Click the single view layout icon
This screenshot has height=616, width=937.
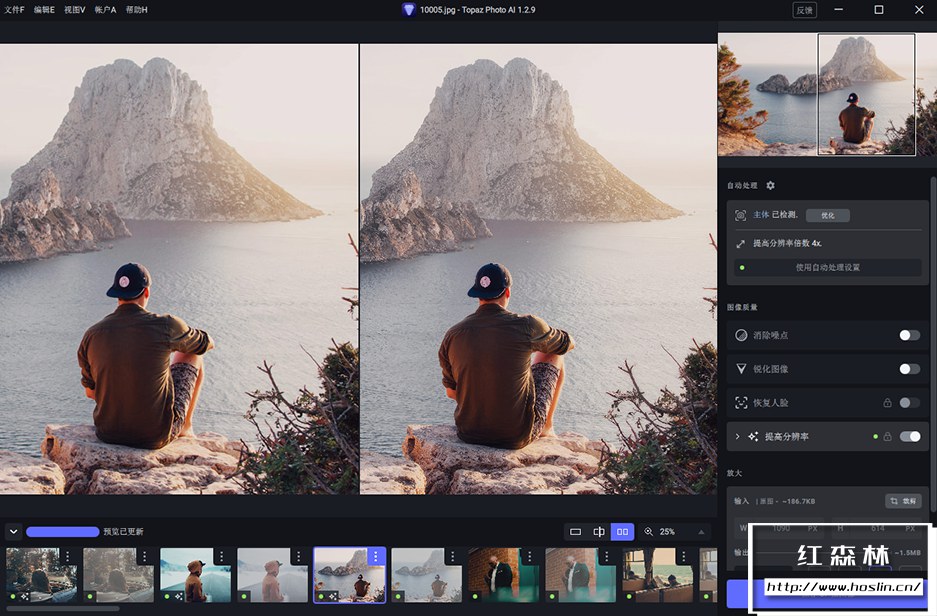coord(575,532)
